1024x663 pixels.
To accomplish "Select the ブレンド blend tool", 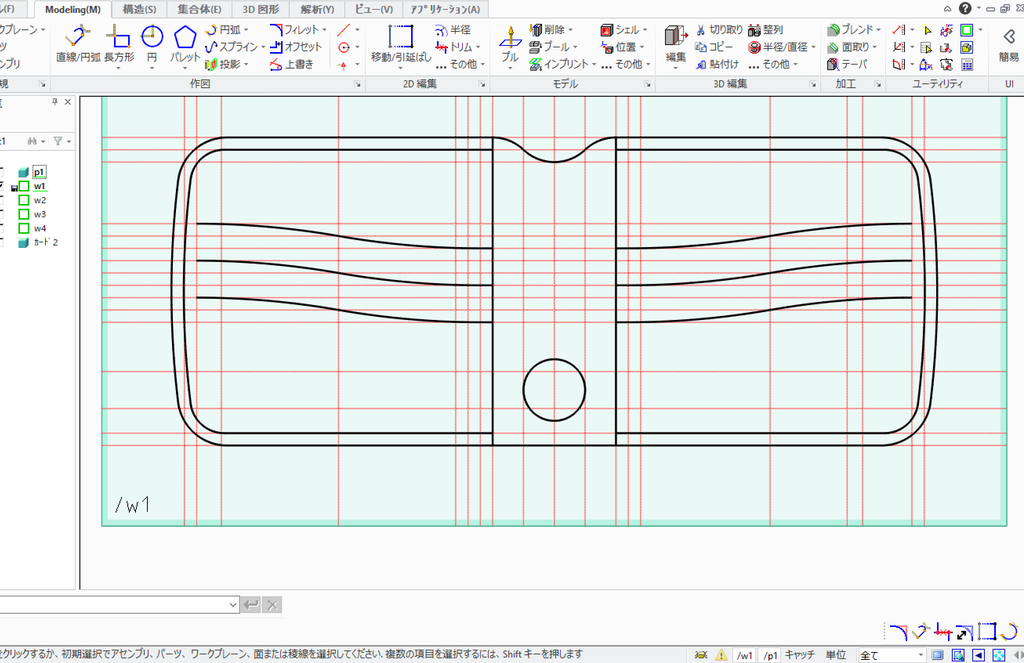I will tap(850, 29).
